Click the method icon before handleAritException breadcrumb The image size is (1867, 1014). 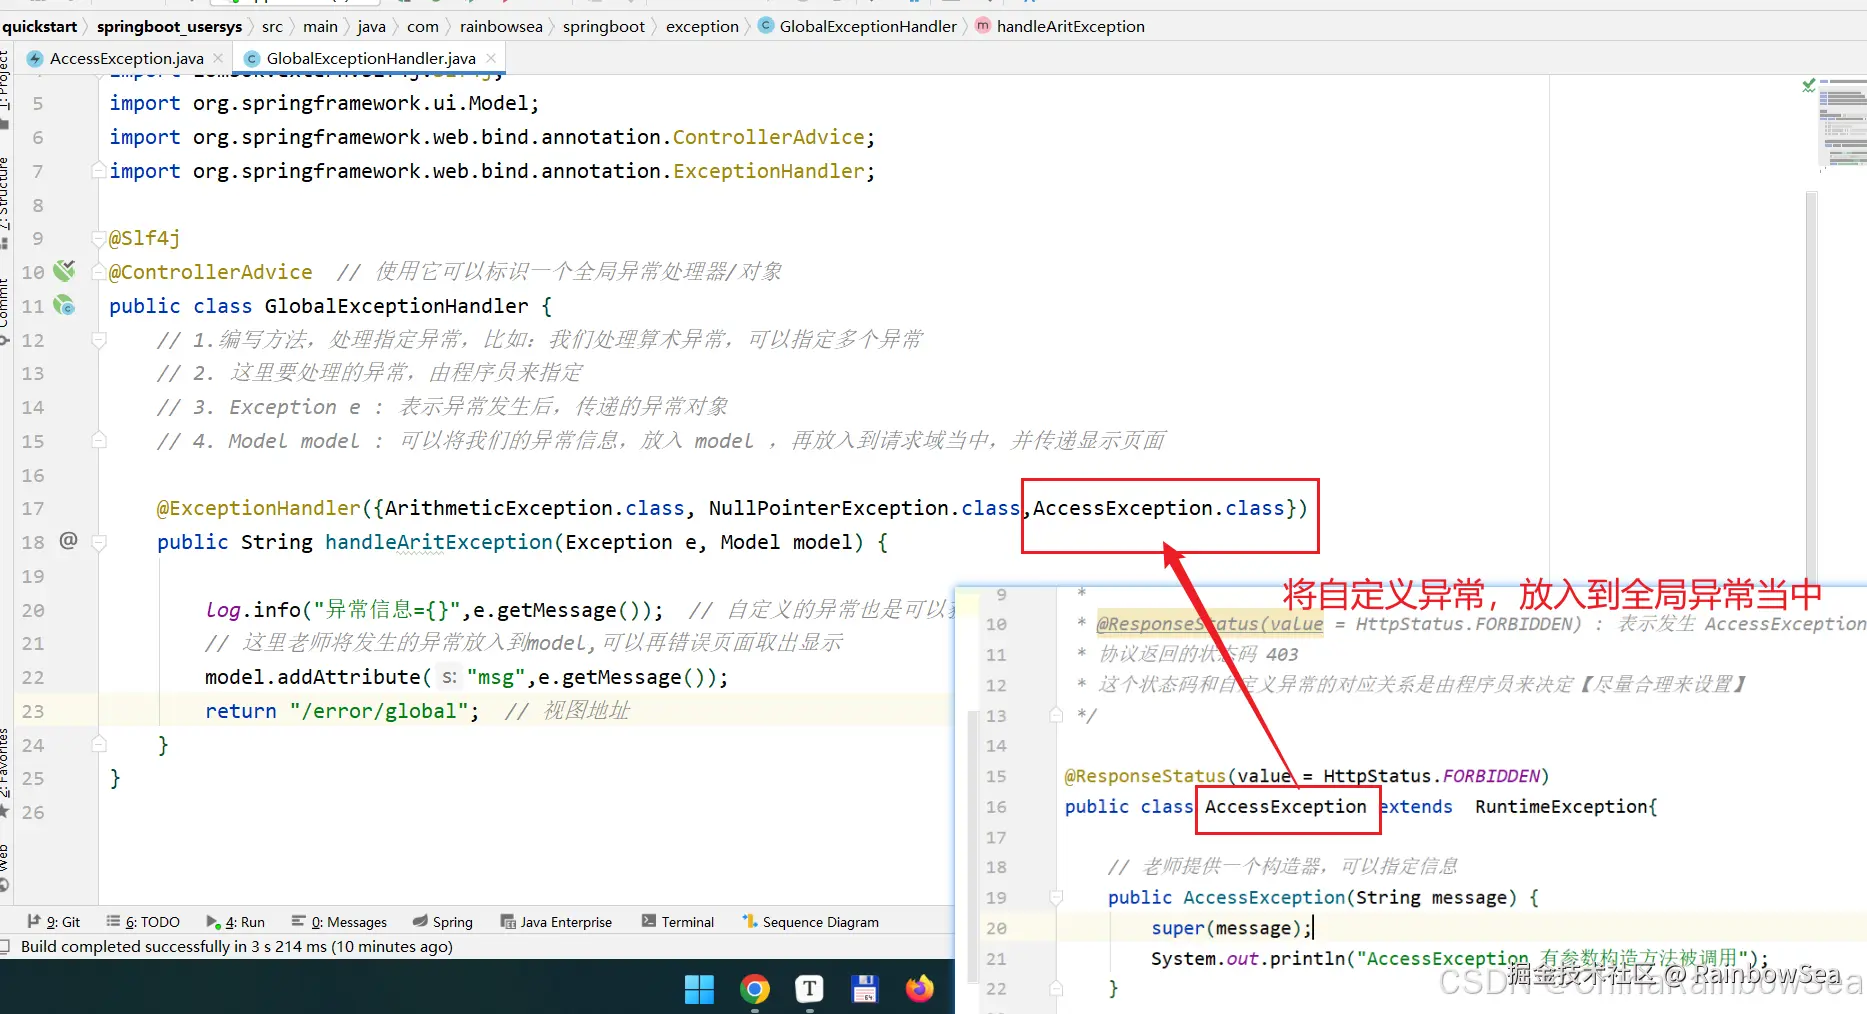(983, 26)
